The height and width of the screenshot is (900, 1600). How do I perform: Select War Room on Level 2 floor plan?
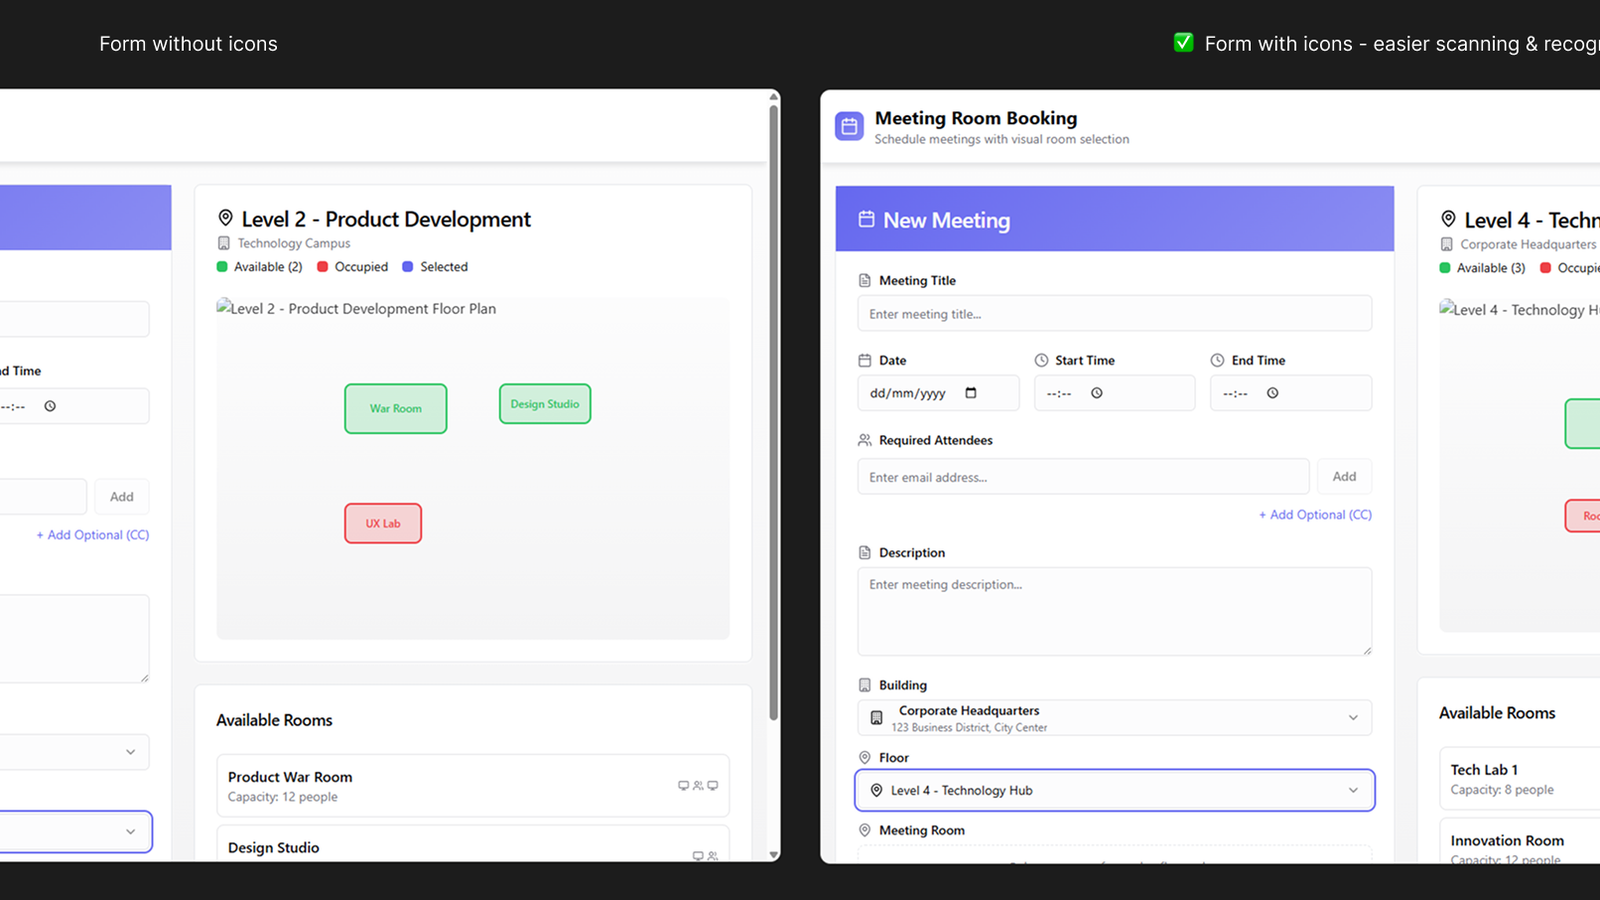click(x=396, y=409)
